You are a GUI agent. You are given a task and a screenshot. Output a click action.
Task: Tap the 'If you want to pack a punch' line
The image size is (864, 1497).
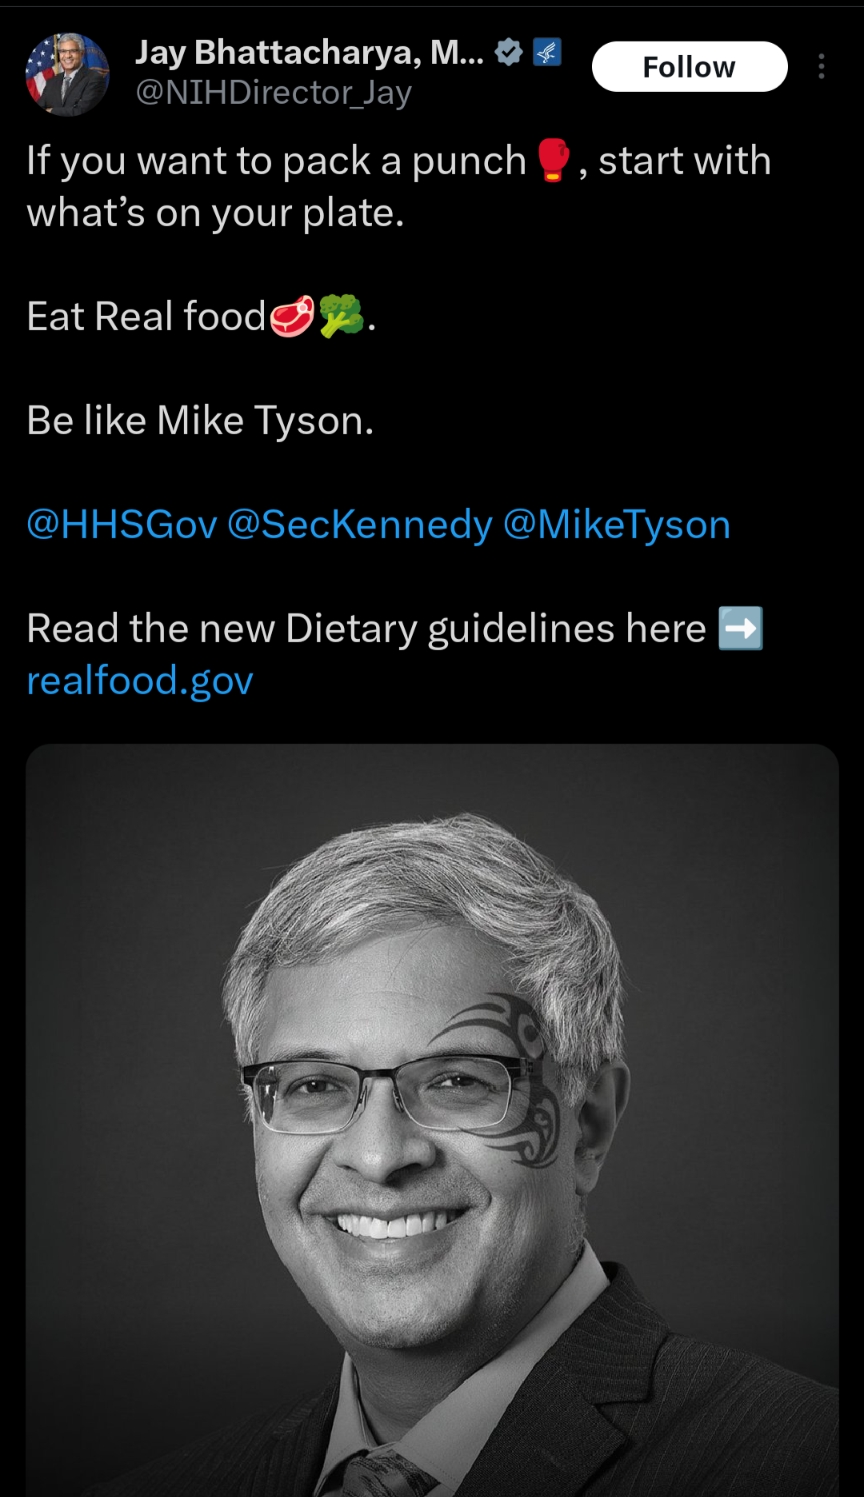coord(277,161)
